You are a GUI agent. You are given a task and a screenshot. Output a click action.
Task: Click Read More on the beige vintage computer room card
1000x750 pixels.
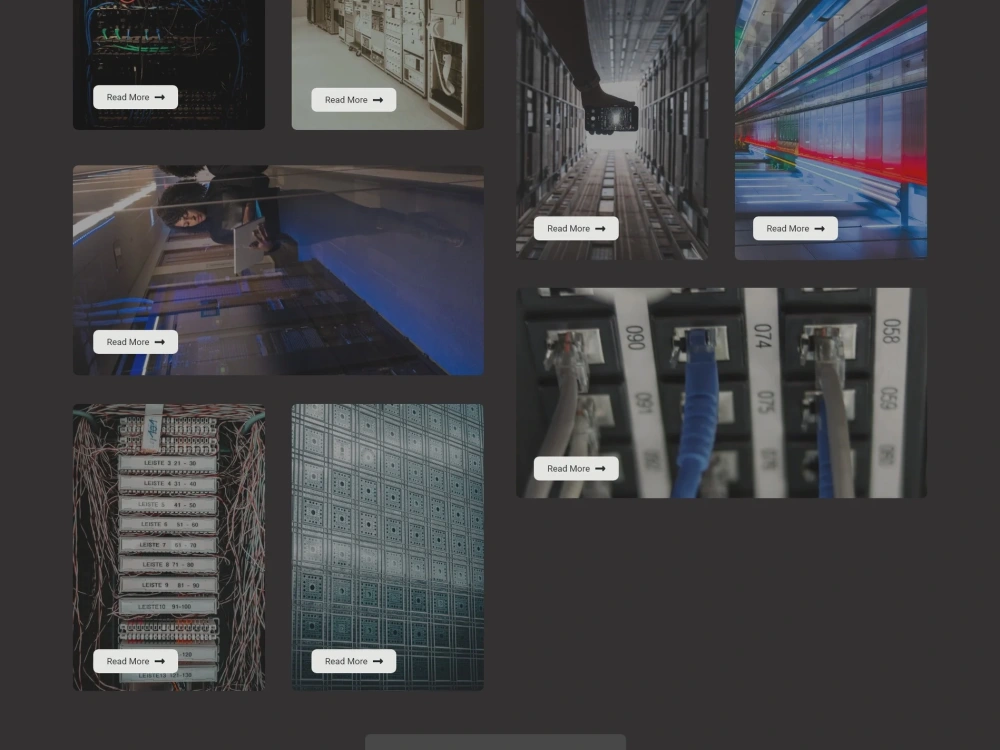[353, 99]
